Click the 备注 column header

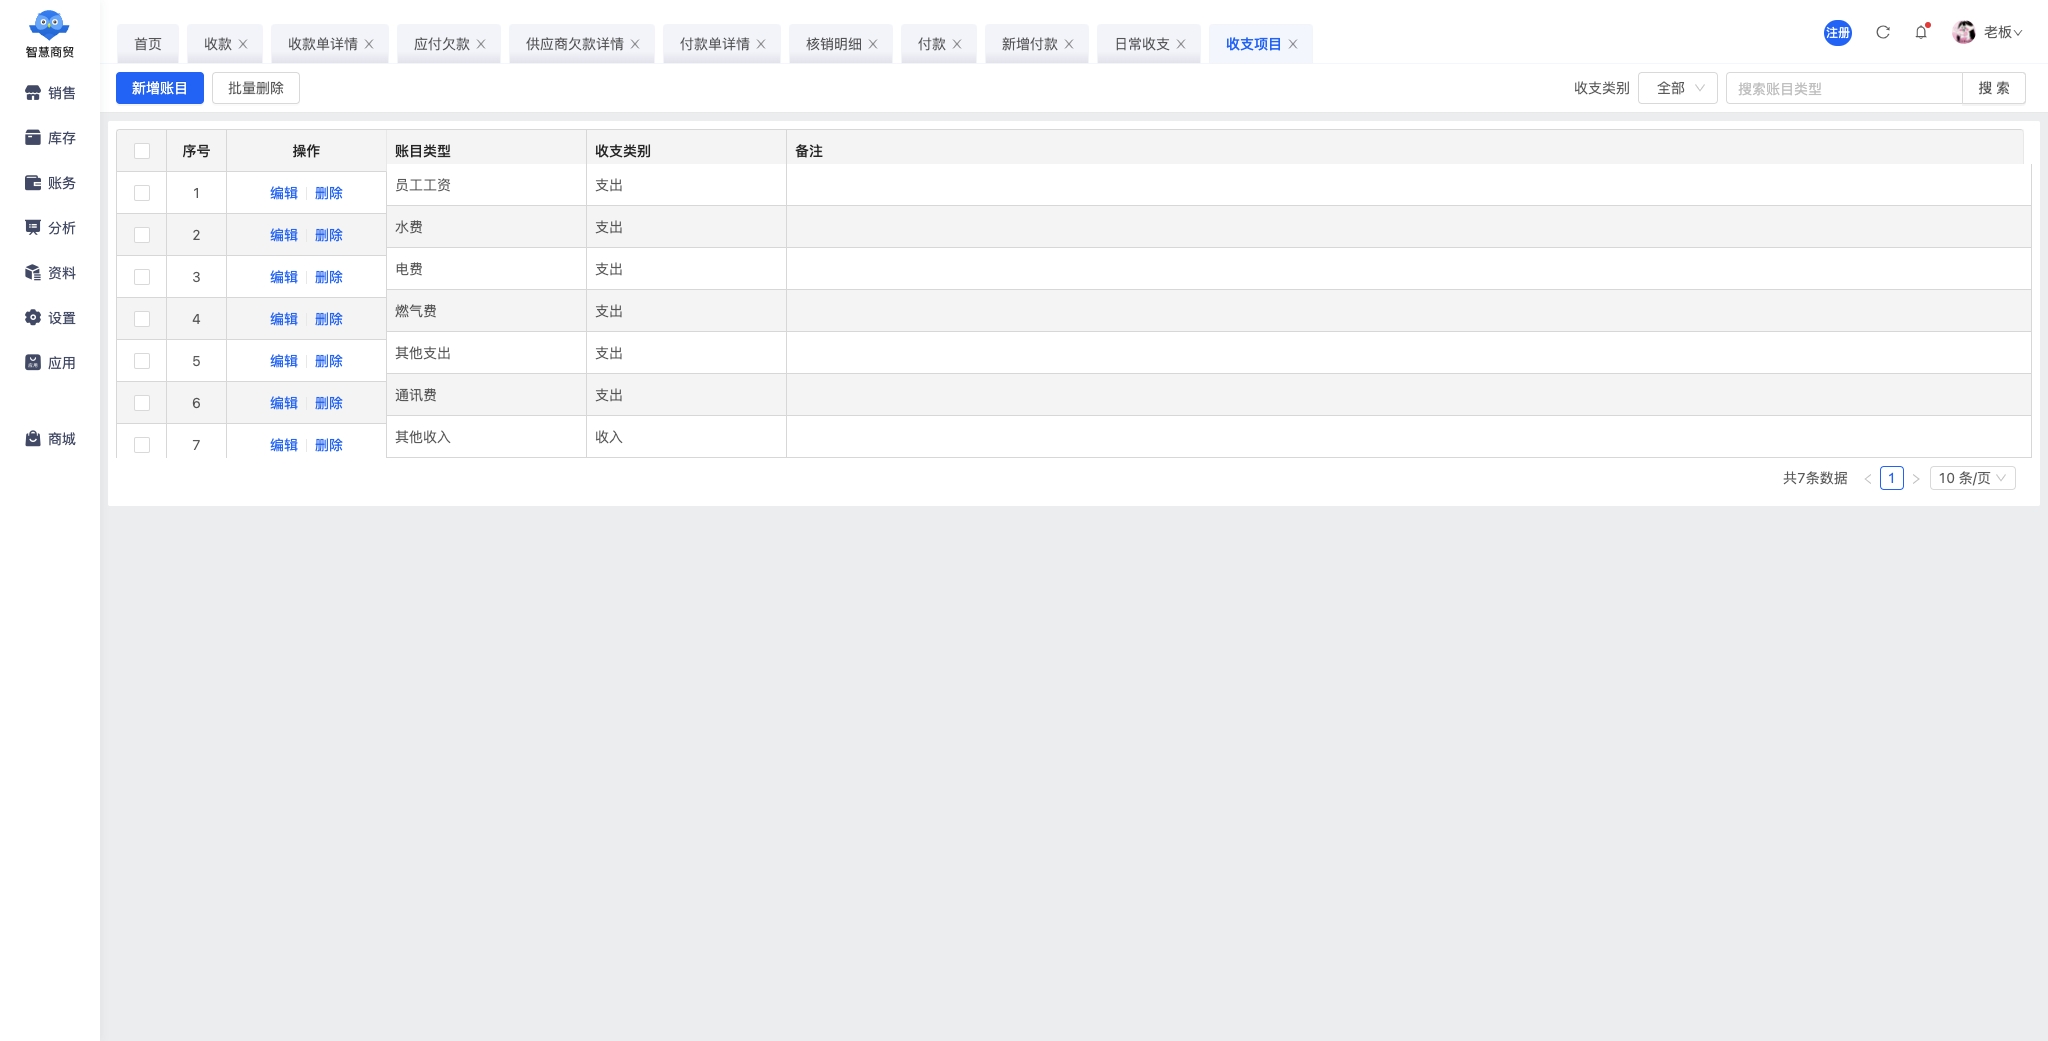click(1405, 151)
